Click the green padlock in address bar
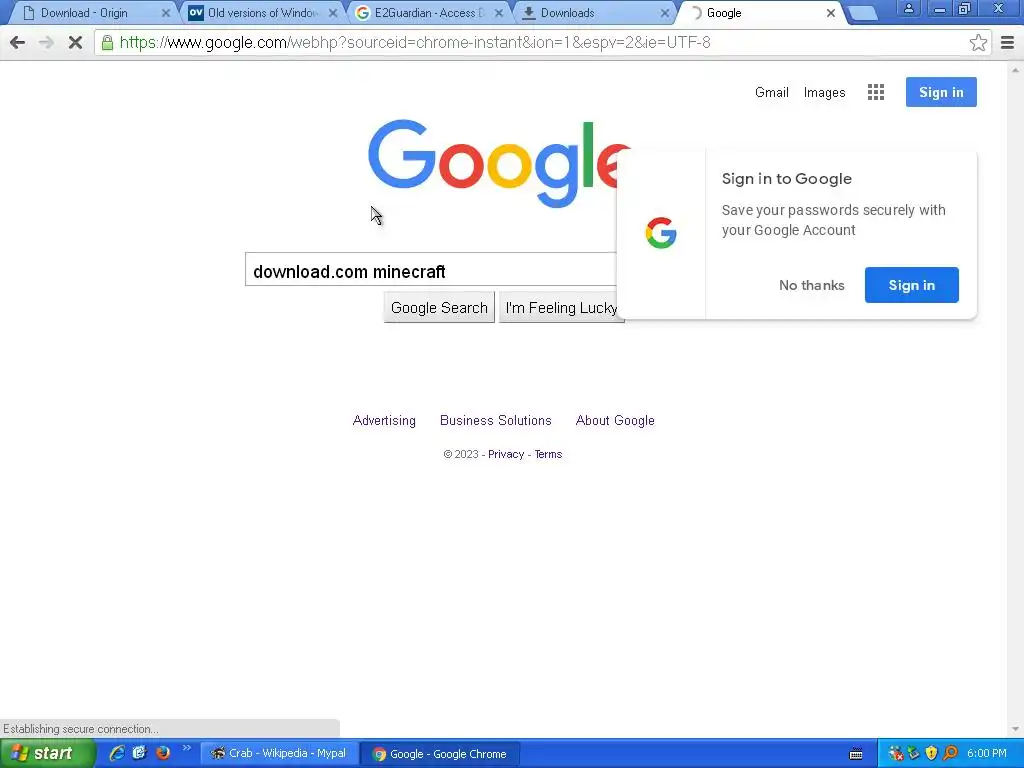Screen dimensions: 1024x768 tap(107, 43)
